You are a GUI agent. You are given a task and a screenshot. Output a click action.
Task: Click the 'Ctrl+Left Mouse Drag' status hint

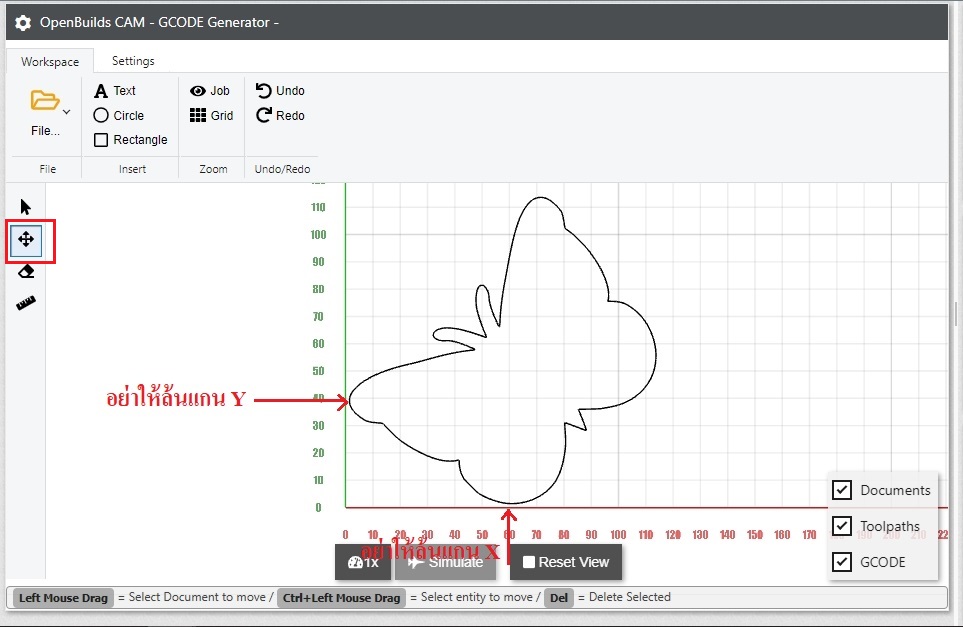click(x=341, y=598)
